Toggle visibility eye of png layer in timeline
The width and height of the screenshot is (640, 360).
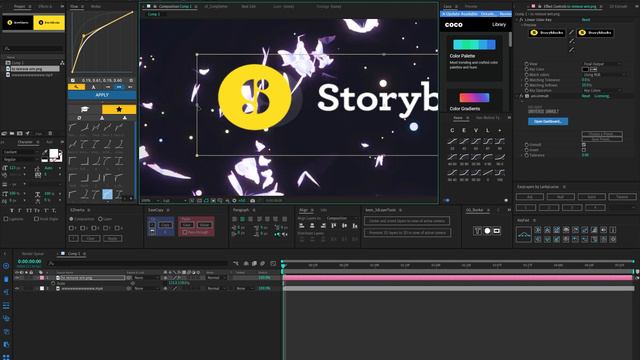[x=17, y=278]
